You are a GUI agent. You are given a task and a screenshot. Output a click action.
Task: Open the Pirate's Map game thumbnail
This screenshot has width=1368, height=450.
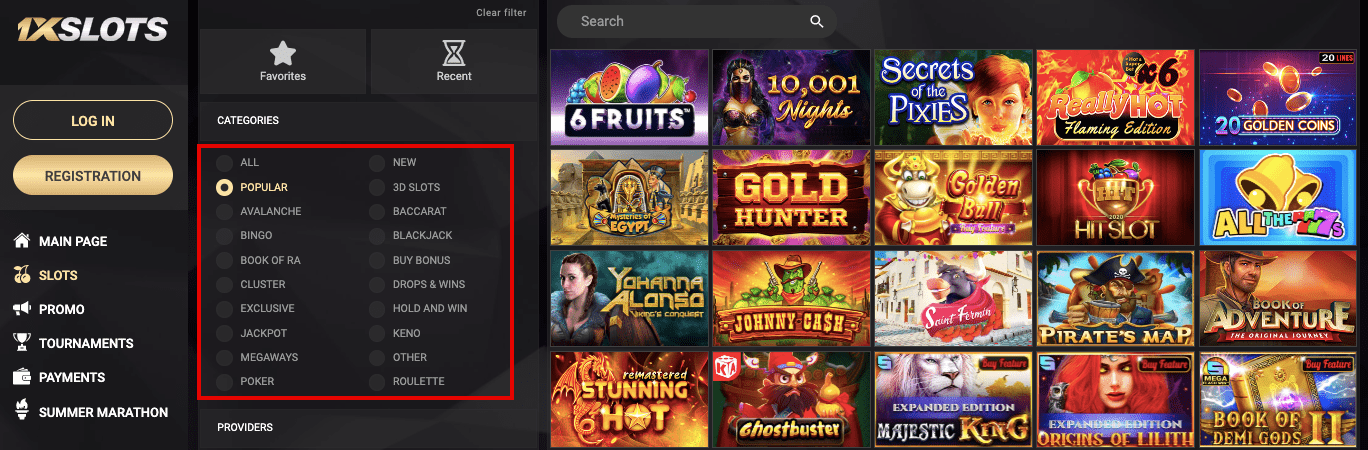1116,298
